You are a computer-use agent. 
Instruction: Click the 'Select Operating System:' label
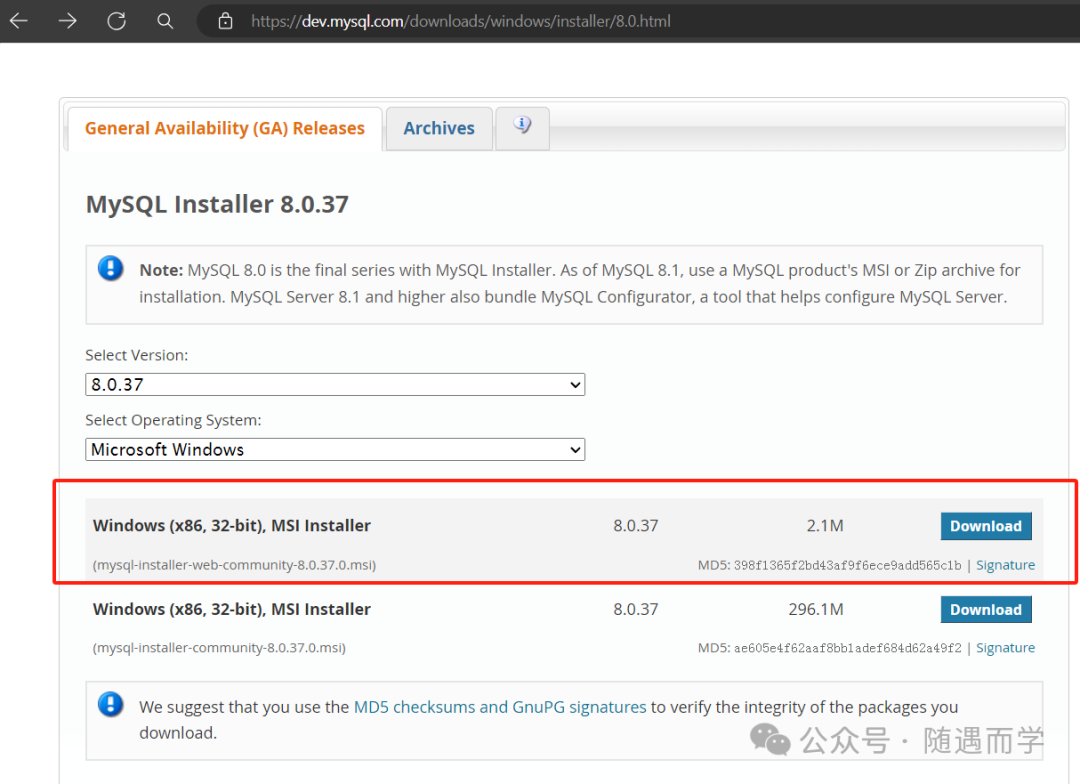point(173,420)
